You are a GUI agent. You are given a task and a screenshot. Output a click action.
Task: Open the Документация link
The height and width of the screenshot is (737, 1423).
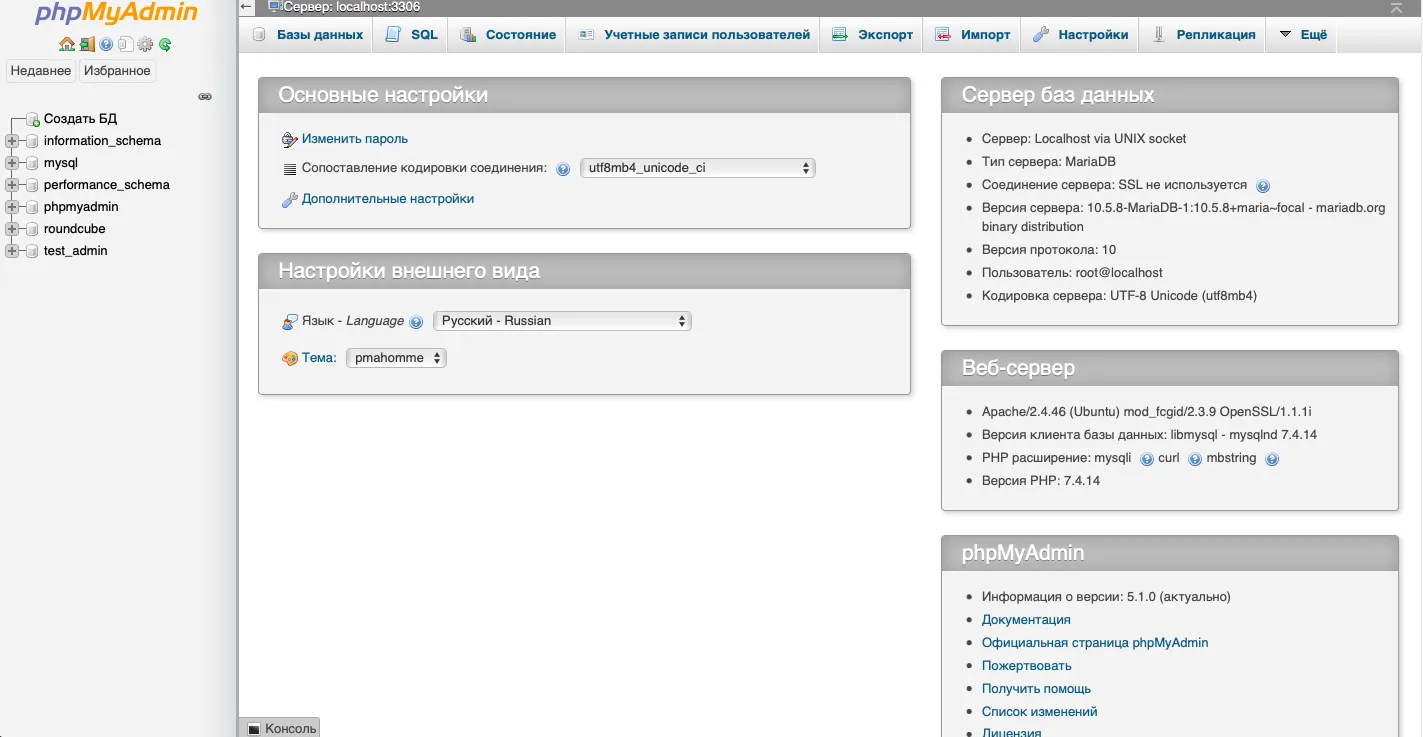click(1026, 620)
